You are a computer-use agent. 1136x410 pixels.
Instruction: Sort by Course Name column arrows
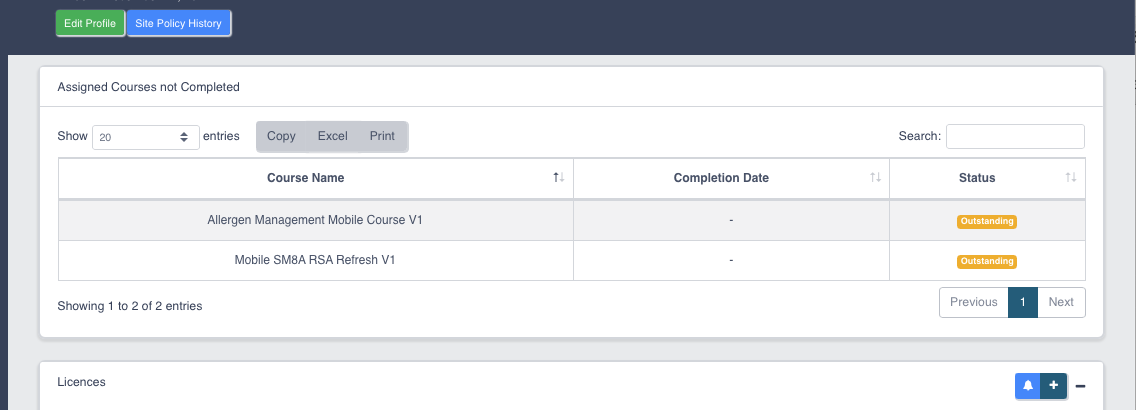(559, 177)
